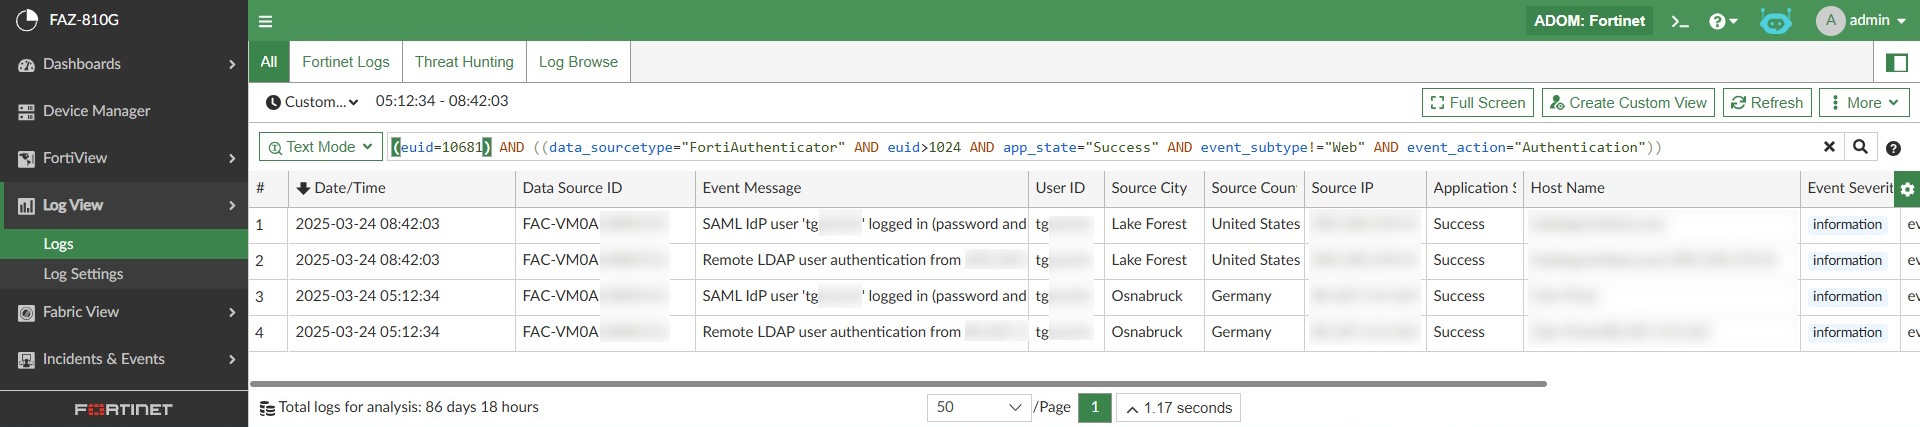Click the FAZ-810G device logo

coord(28,19)
